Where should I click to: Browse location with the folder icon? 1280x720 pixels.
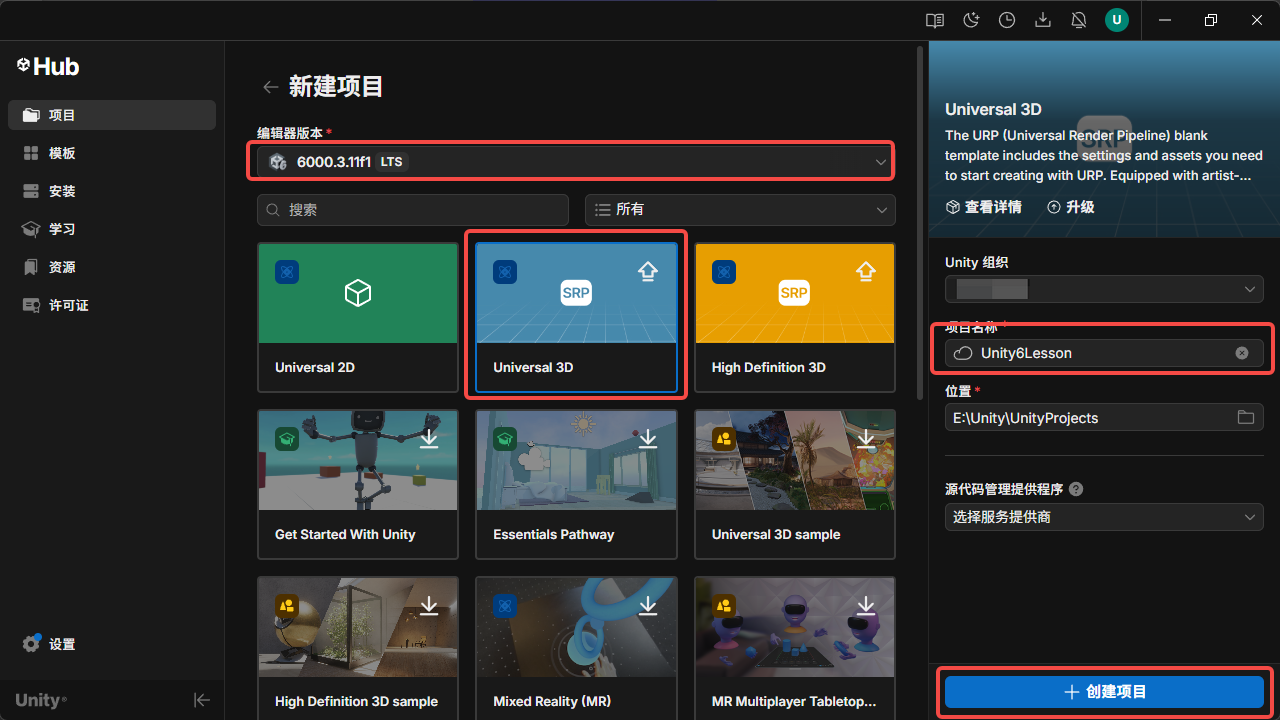pyautogui.click(x=1246, y=417)
